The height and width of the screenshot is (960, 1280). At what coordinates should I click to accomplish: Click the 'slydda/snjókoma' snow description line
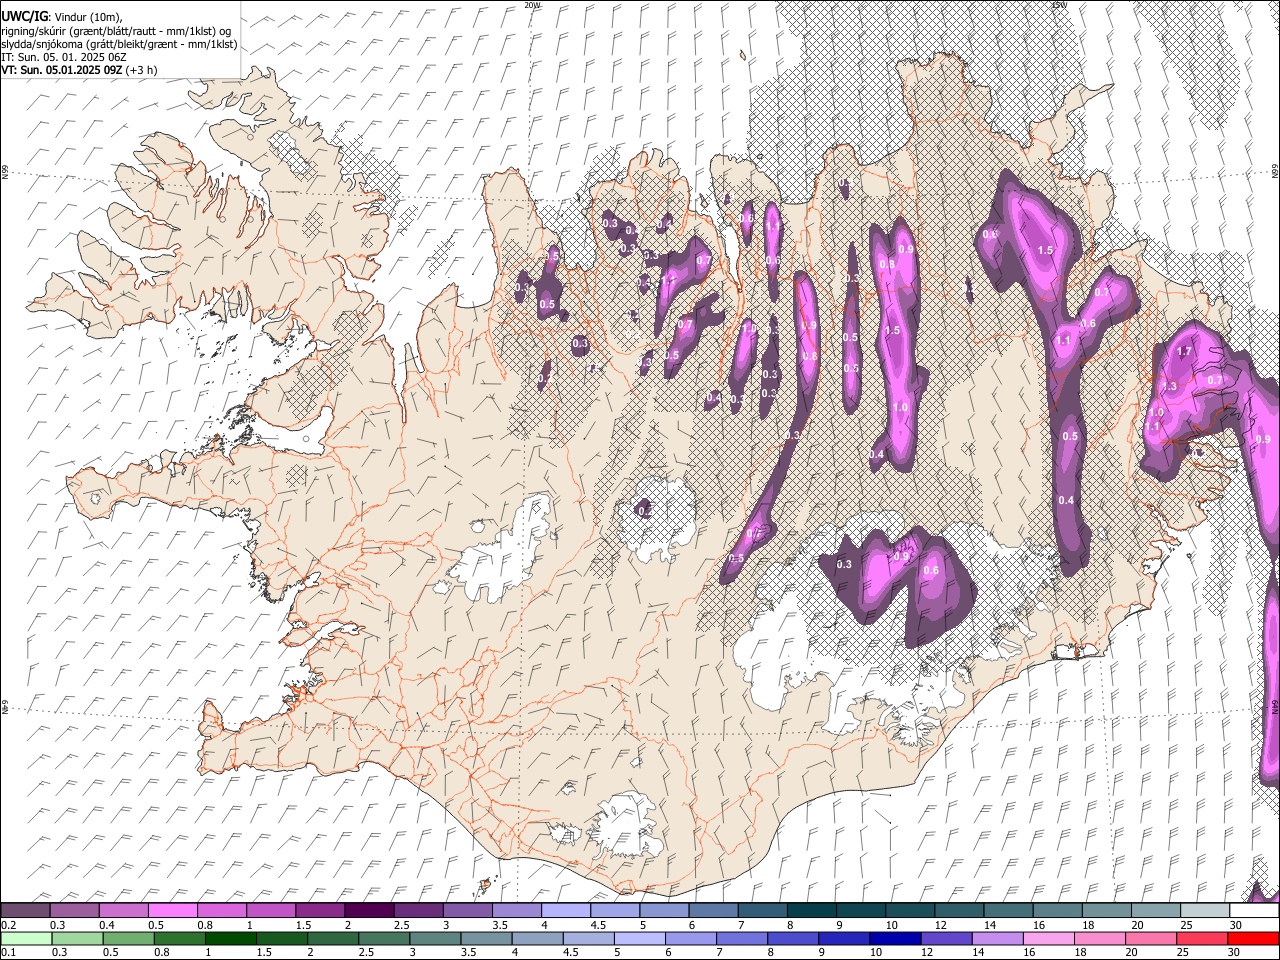tap(119, 44)
